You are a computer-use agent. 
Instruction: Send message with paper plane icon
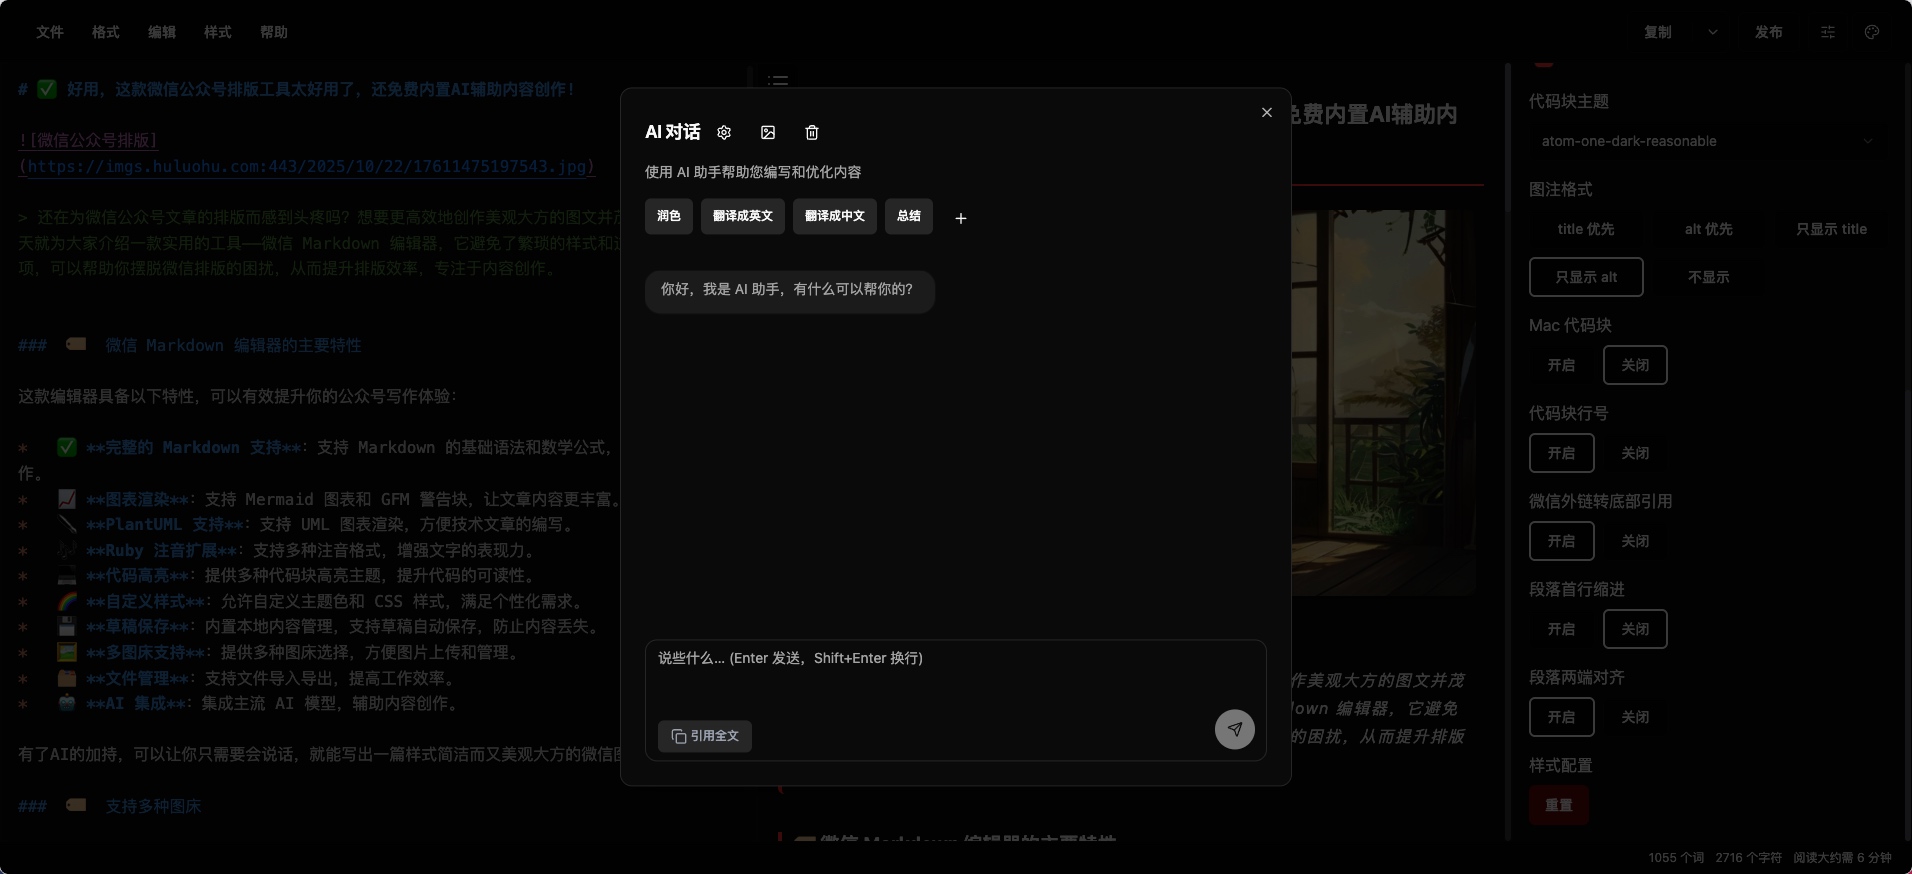[1235, 729]
